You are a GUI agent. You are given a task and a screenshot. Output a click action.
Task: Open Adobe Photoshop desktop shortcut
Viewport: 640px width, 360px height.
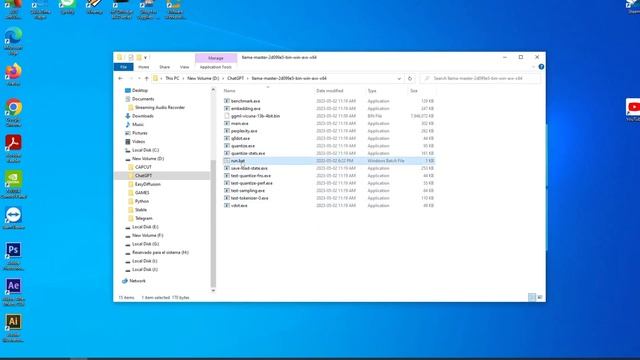(x=13, y=256)
